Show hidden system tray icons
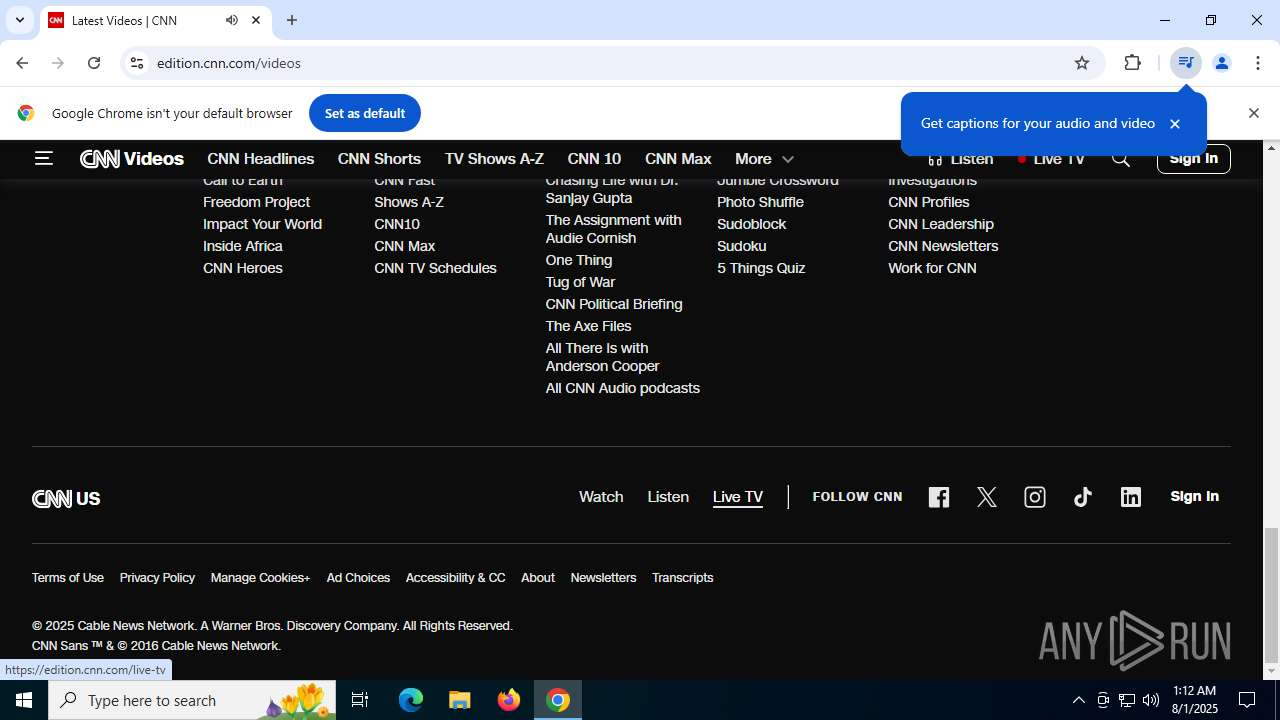Viewport: 1280px width, 720px height. coord(1078,700)
